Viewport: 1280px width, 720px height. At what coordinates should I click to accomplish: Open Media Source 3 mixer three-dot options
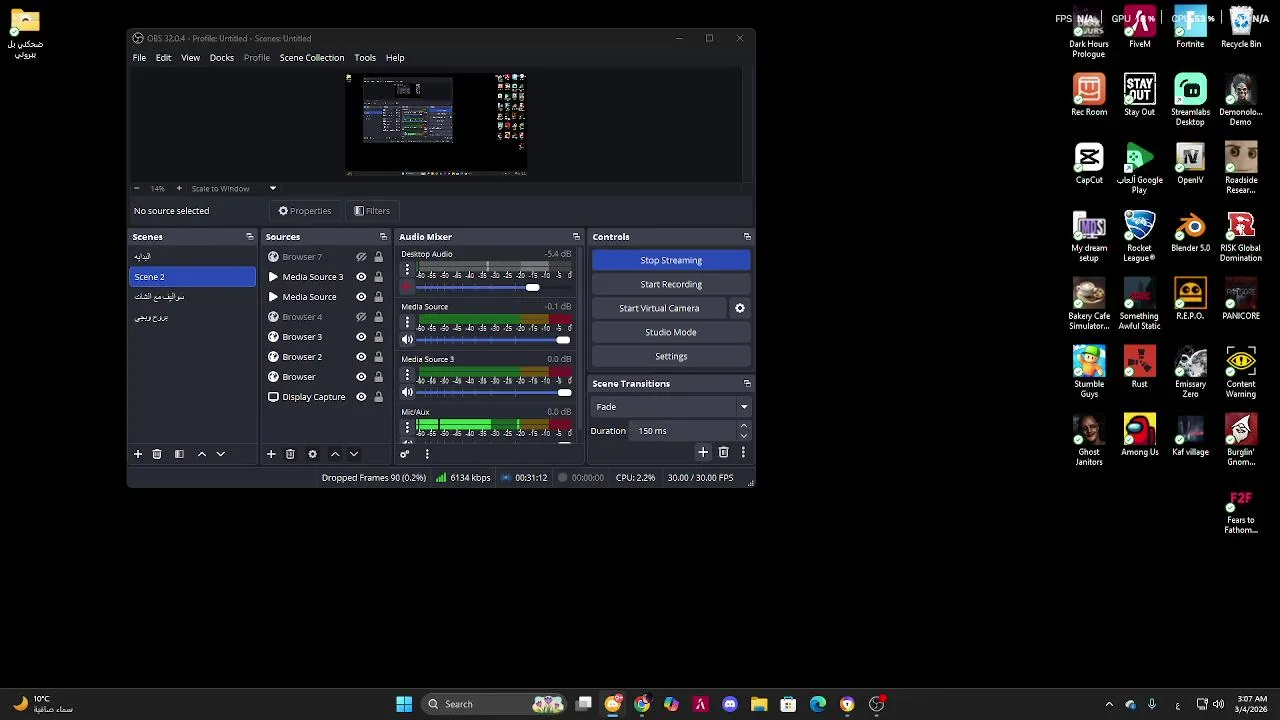tap(407, 375)
